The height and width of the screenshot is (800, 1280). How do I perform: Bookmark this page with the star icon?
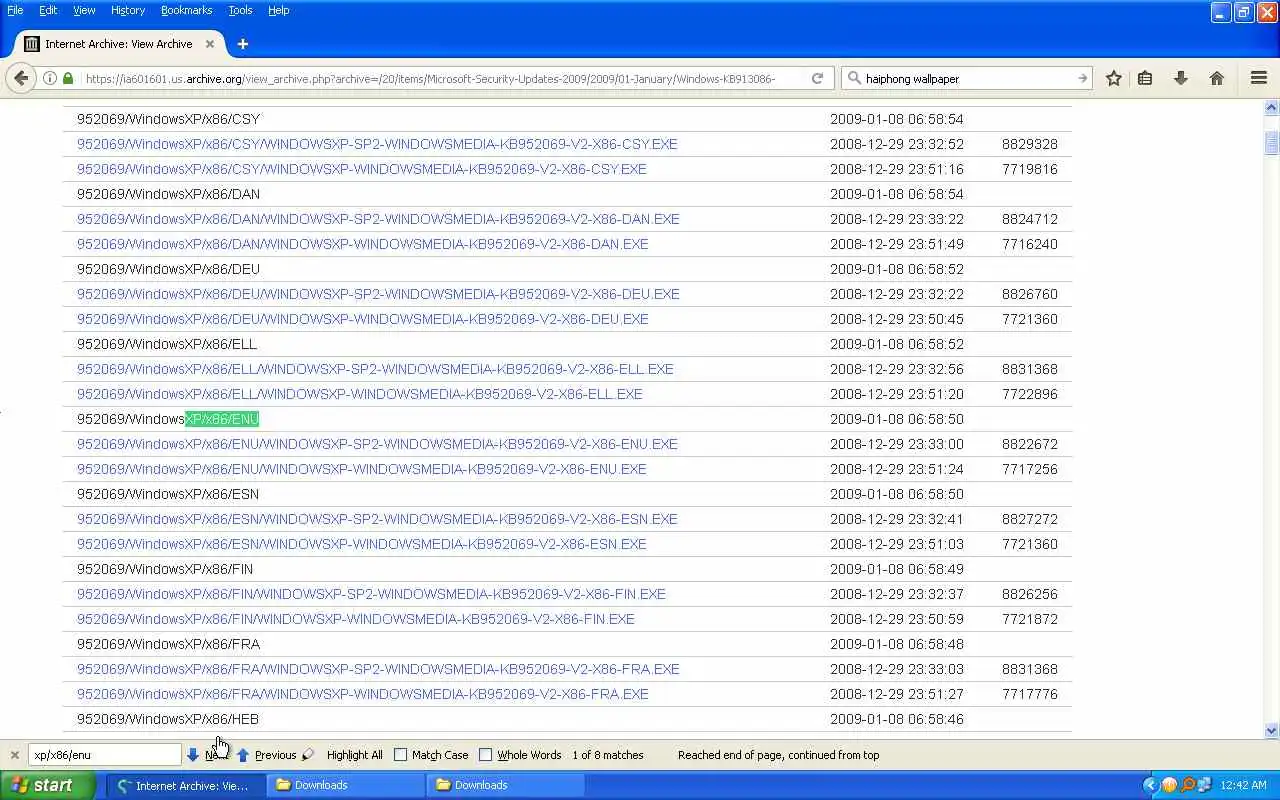(1114, 78)
